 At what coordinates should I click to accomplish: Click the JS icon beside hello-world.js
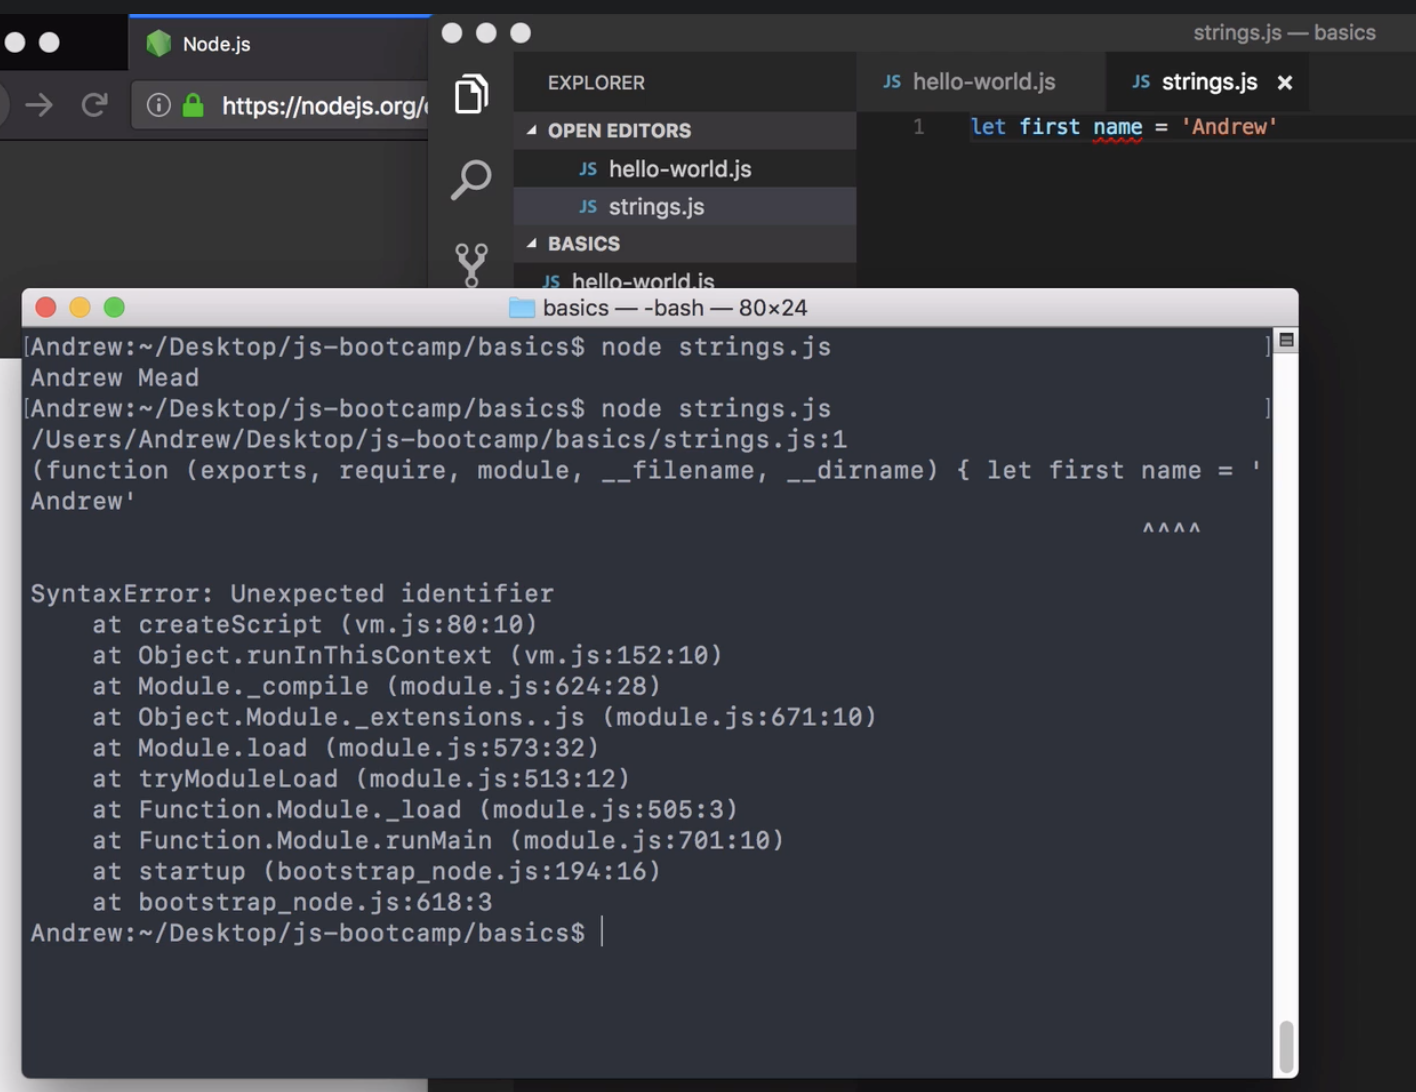[589, 168]
